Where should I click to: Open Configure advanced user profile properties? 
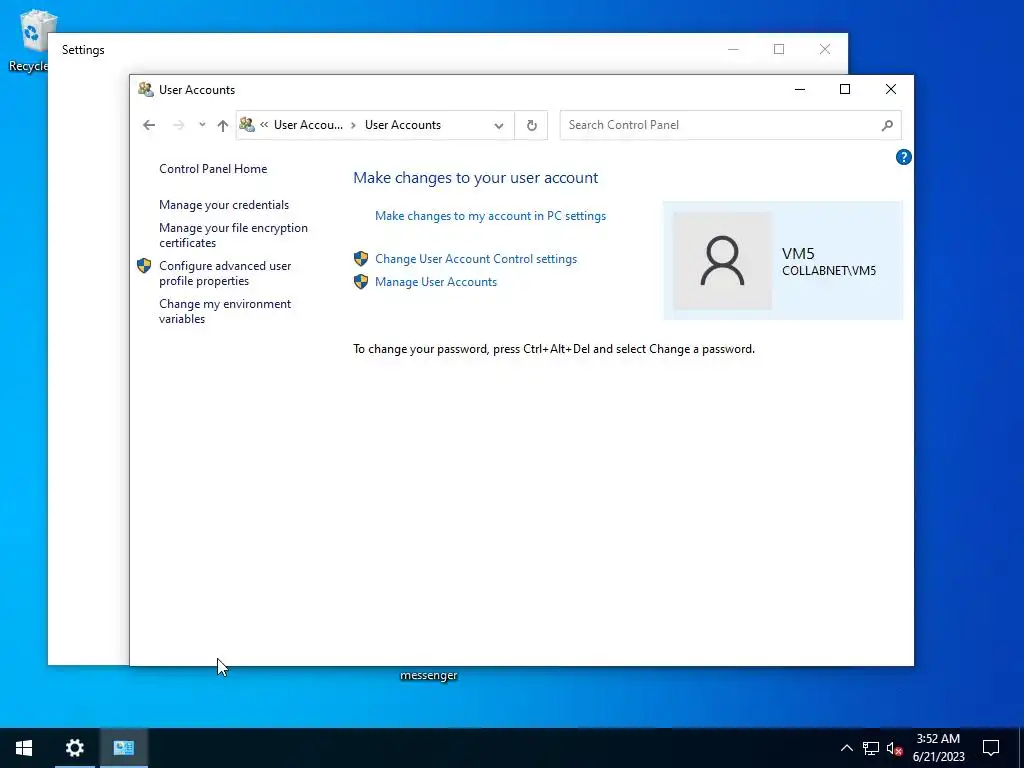point(225,273)
